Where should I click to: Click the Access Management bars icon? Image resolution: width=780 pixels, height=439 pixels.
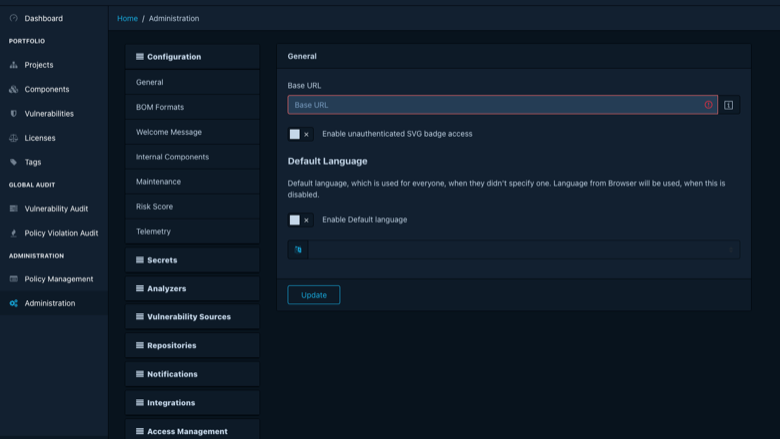click(140, 432)
